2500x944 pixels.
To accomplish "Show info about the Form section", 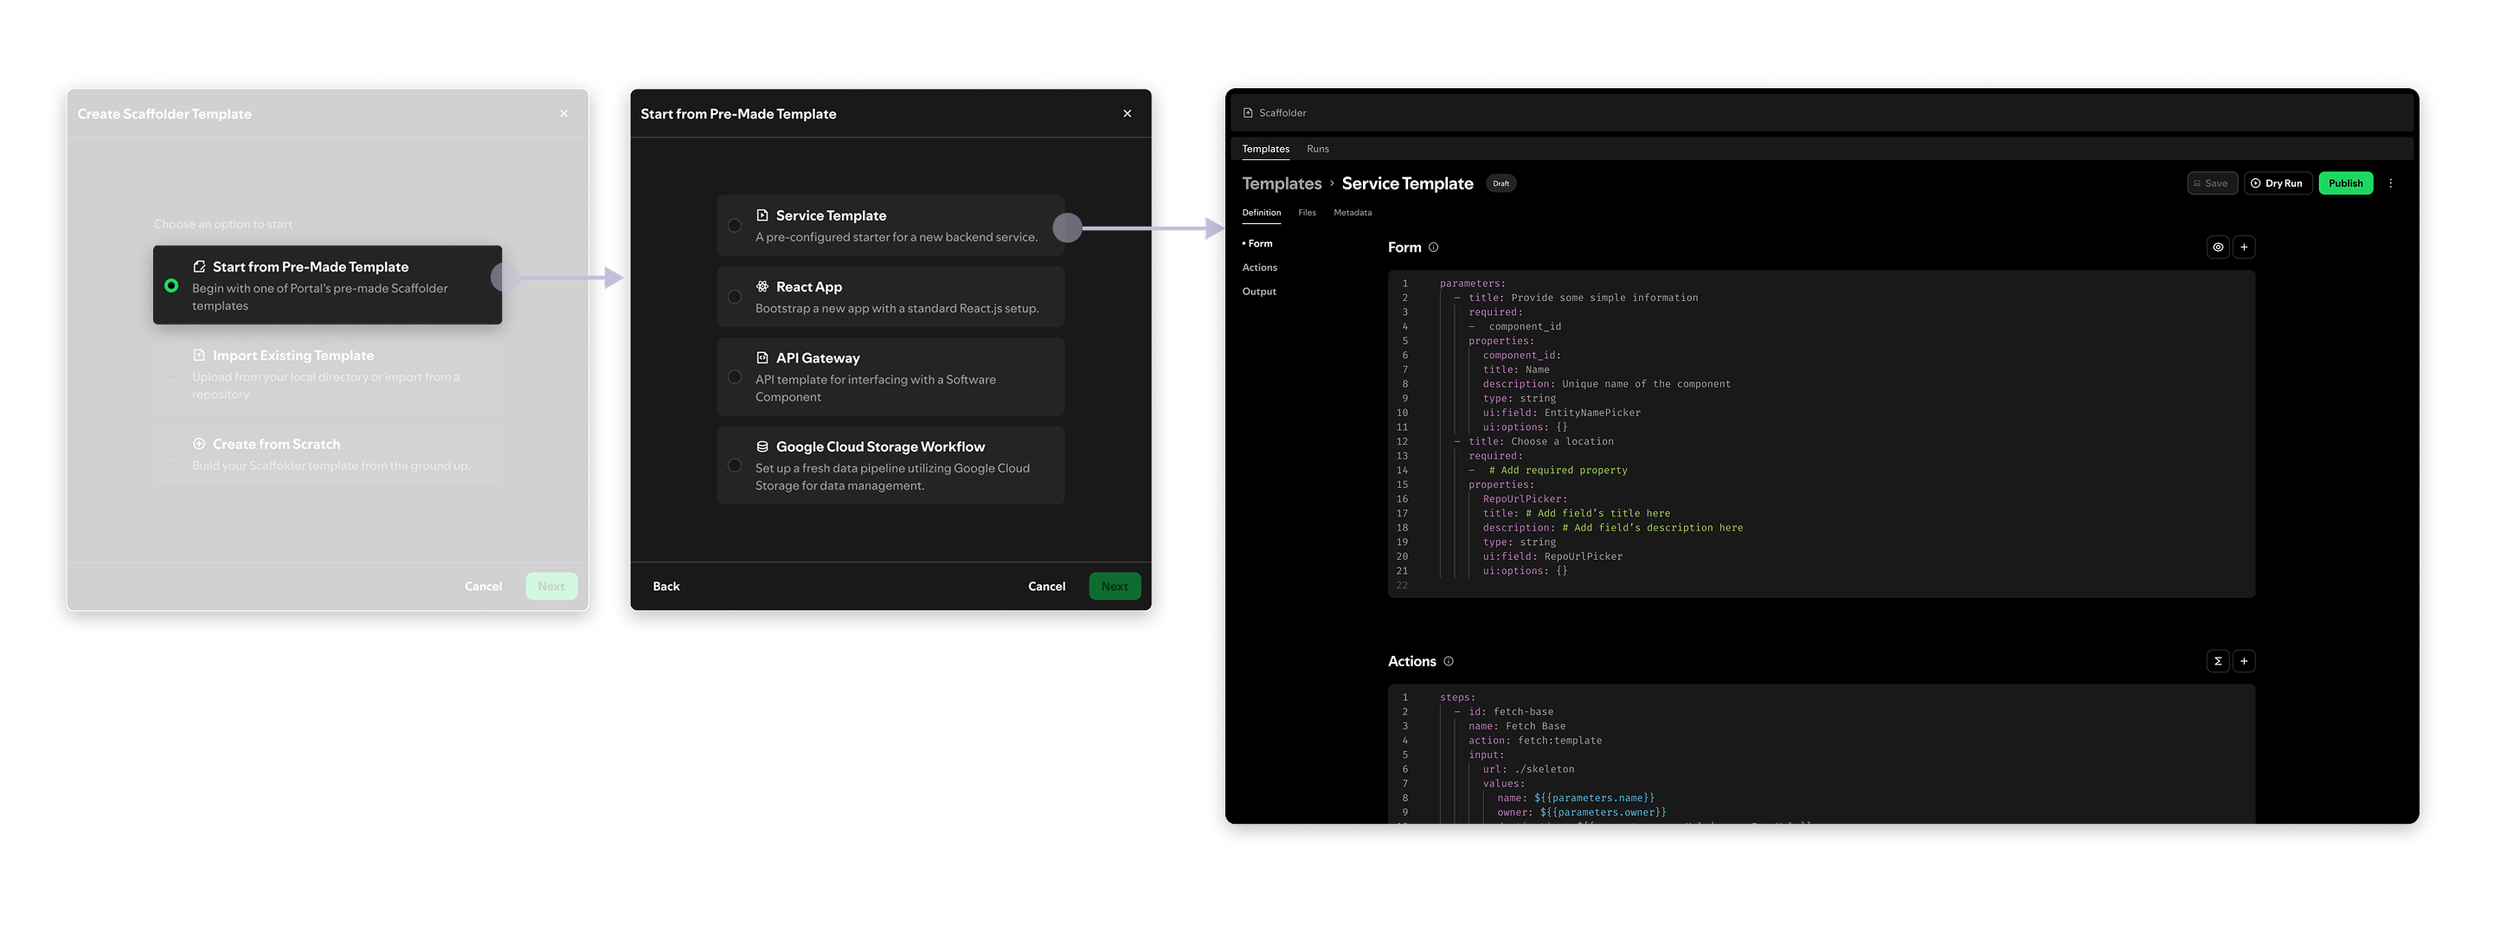I will point(1433,248).
